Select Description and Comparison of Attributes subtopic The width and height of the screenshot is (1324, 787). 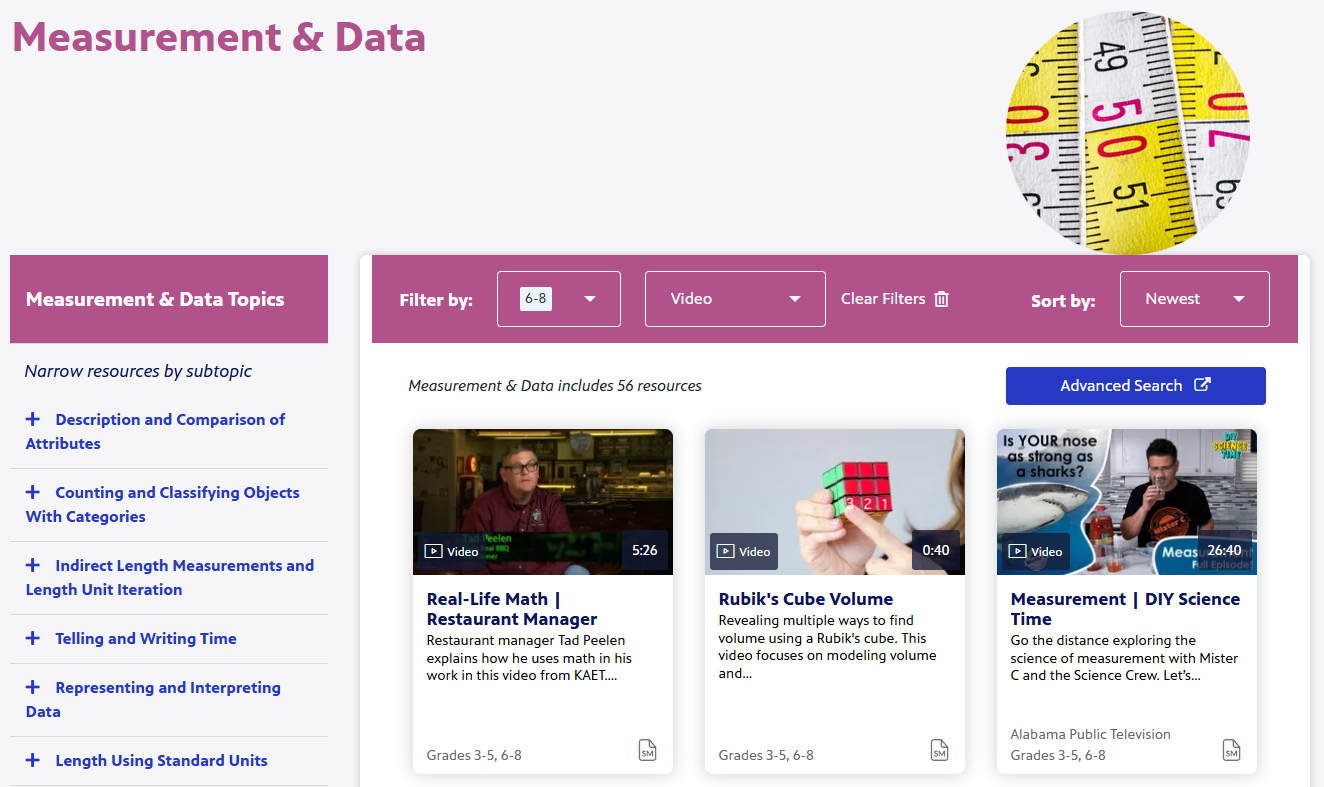click(155, 431)
